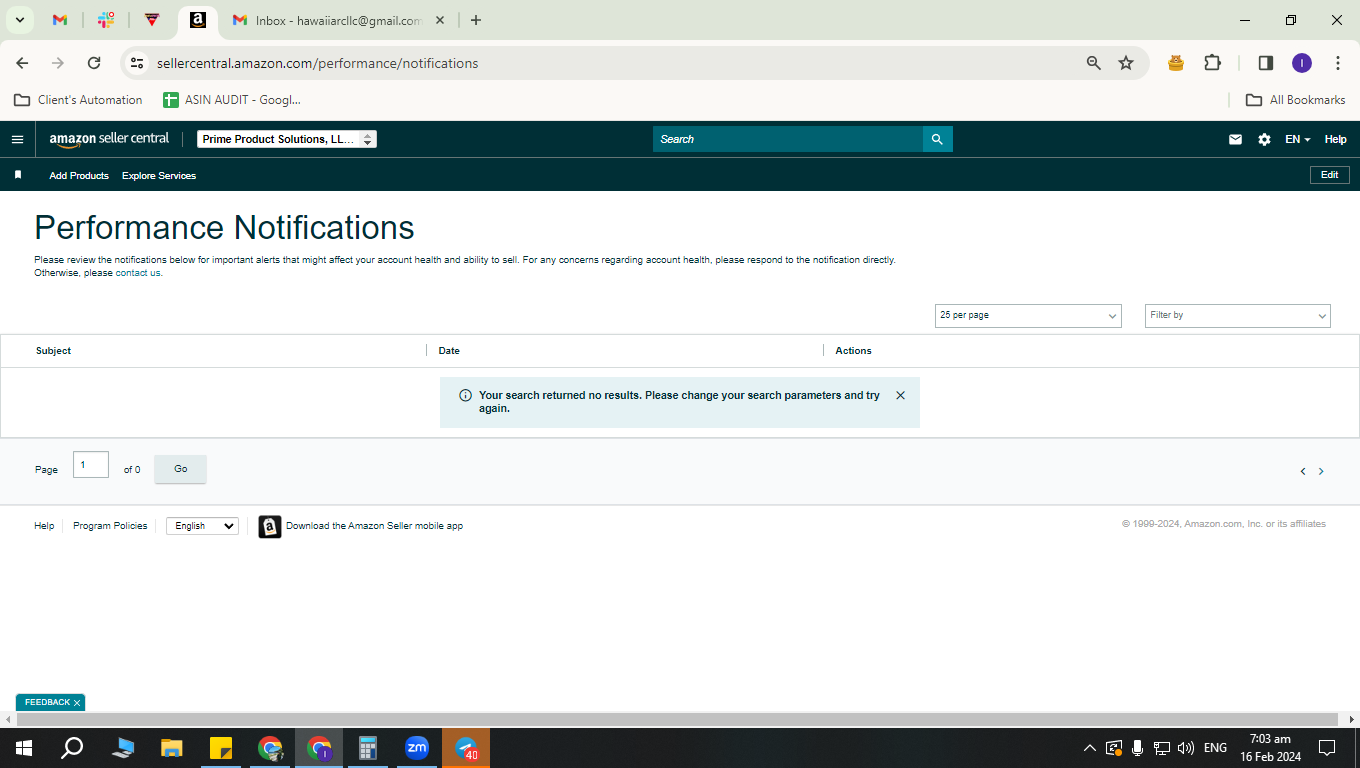This screenshot has height=768, width=1360.
Task: Open the Seller Central hamburger menu
Action: coord(17,139)
